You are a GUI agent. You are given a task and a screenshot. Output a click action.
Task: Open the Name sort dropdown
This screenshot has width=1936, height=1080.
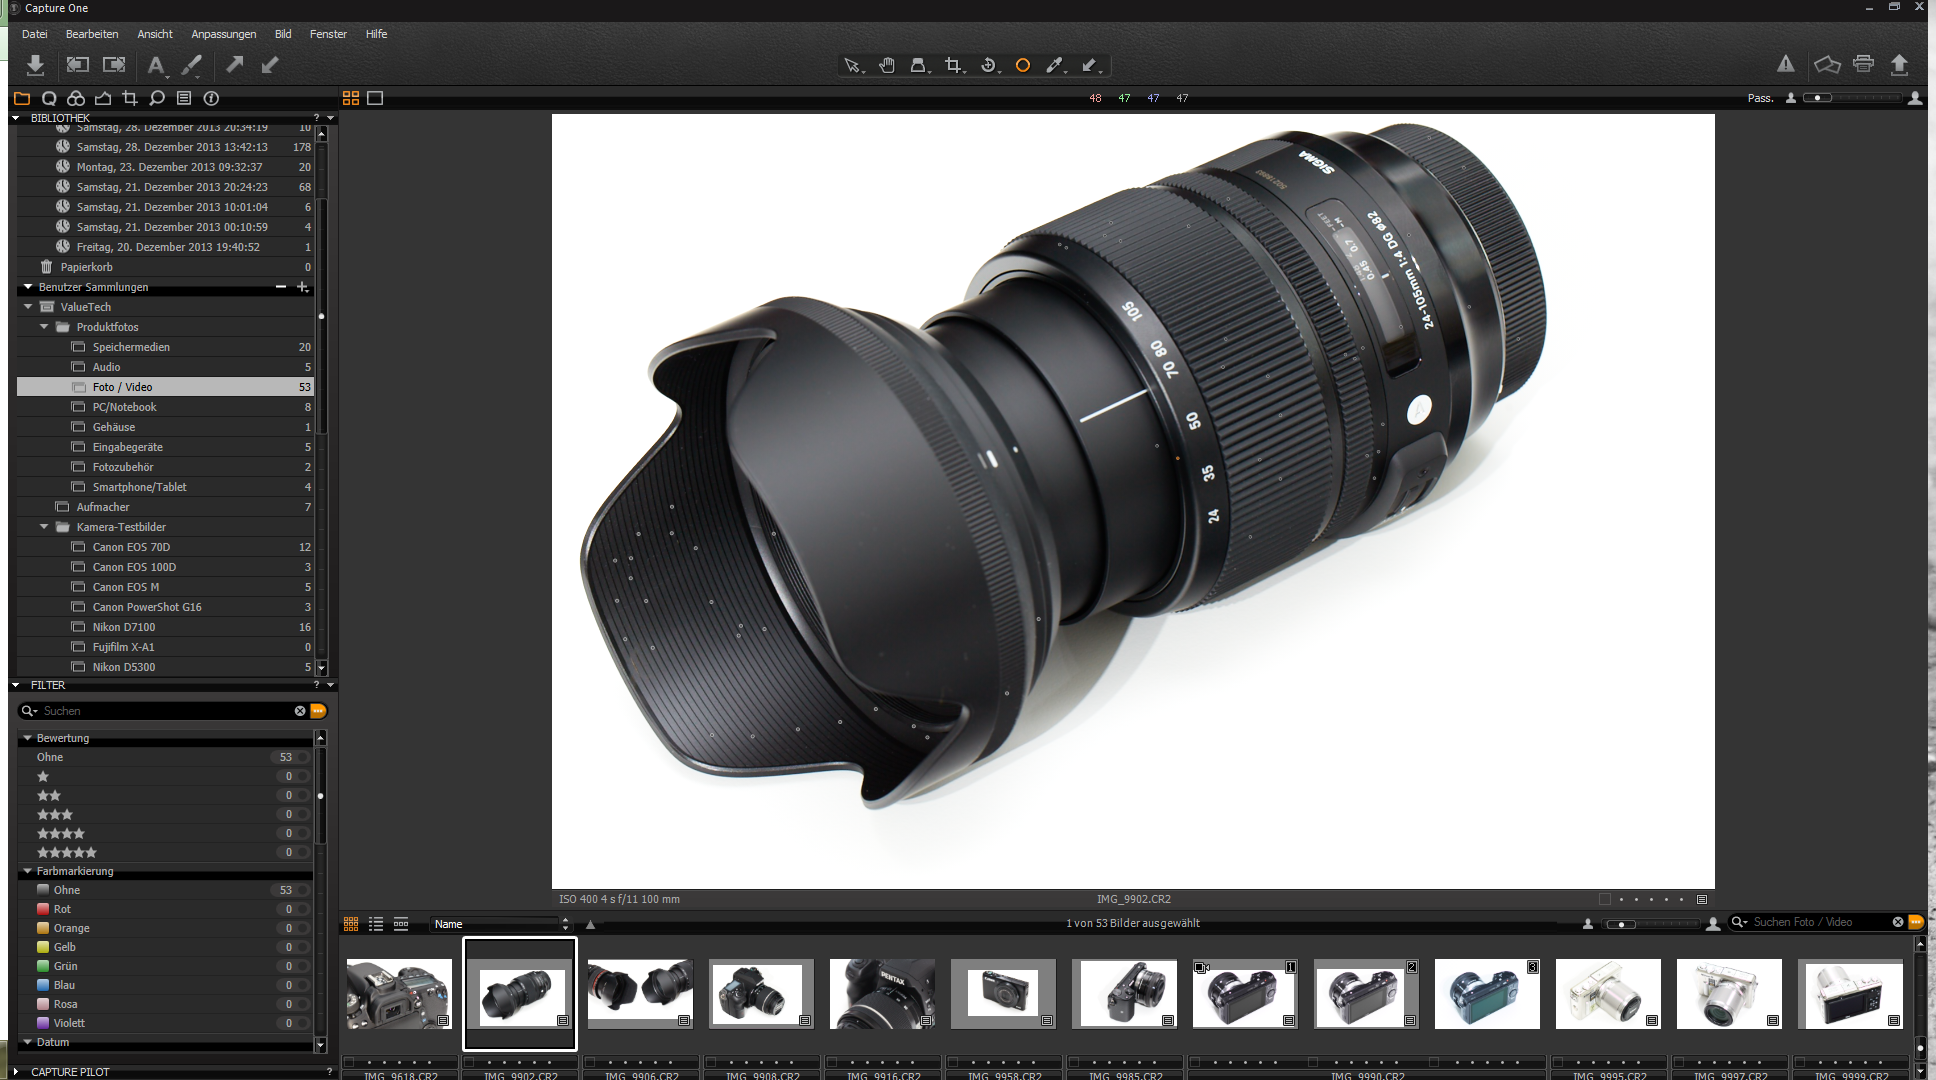click(500, 924)
